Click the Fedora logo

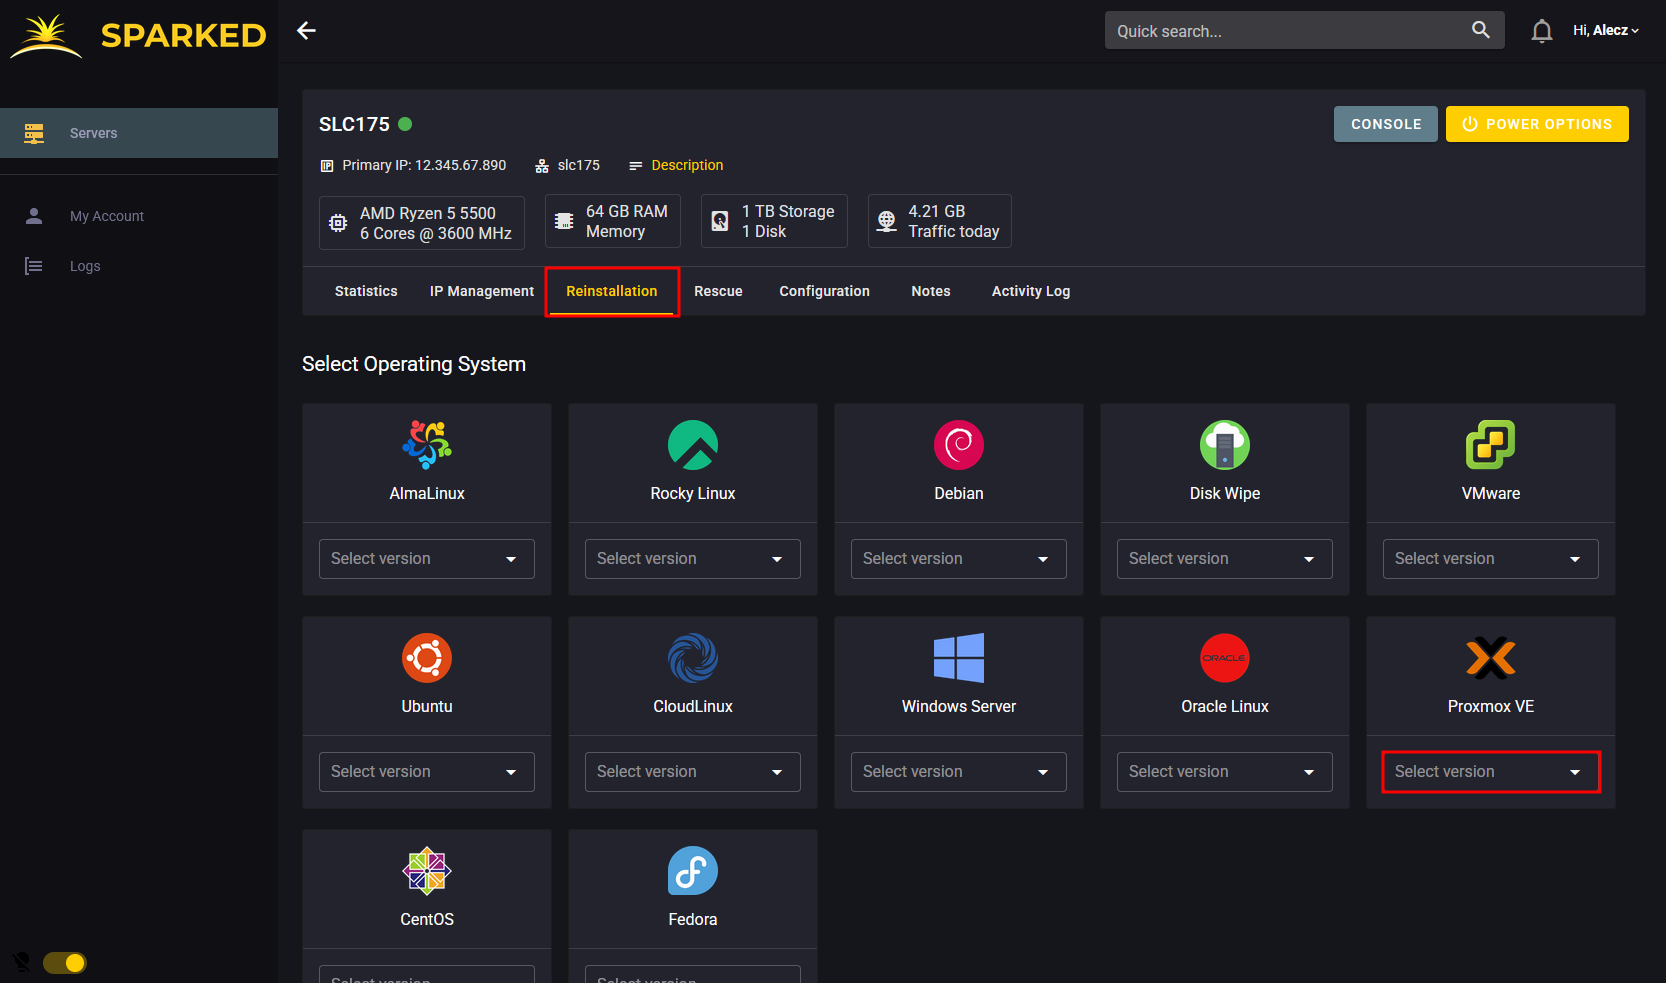point(693,871)
